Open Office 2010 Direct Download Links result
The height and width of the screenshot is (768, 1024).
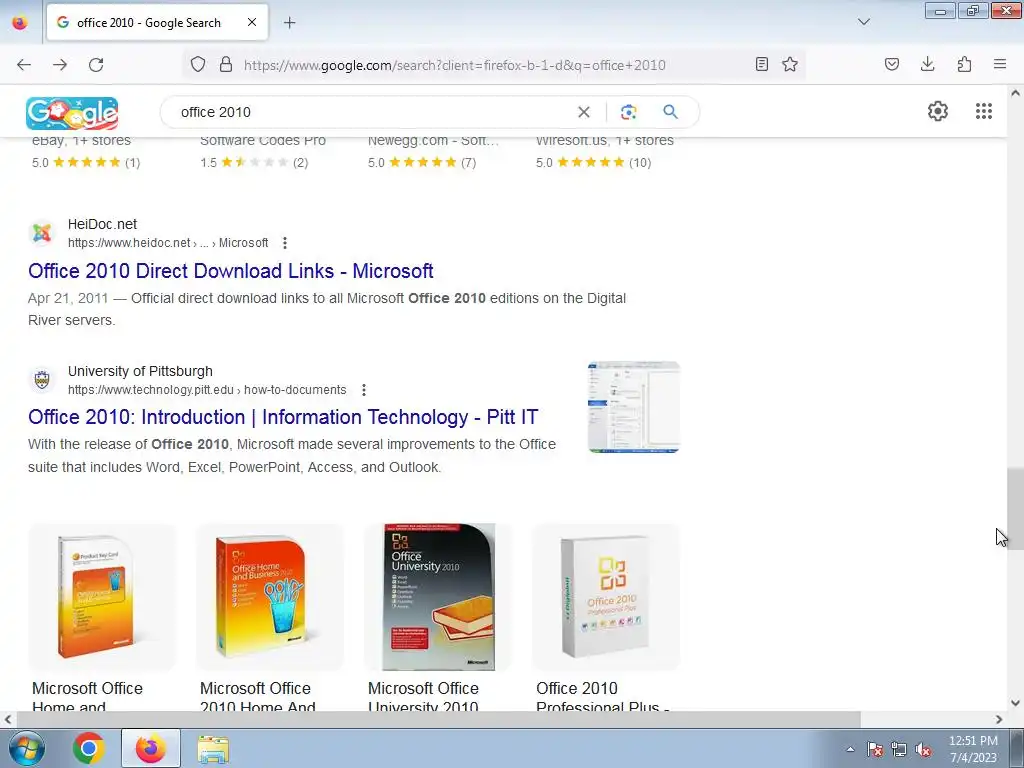coord(231,271)
